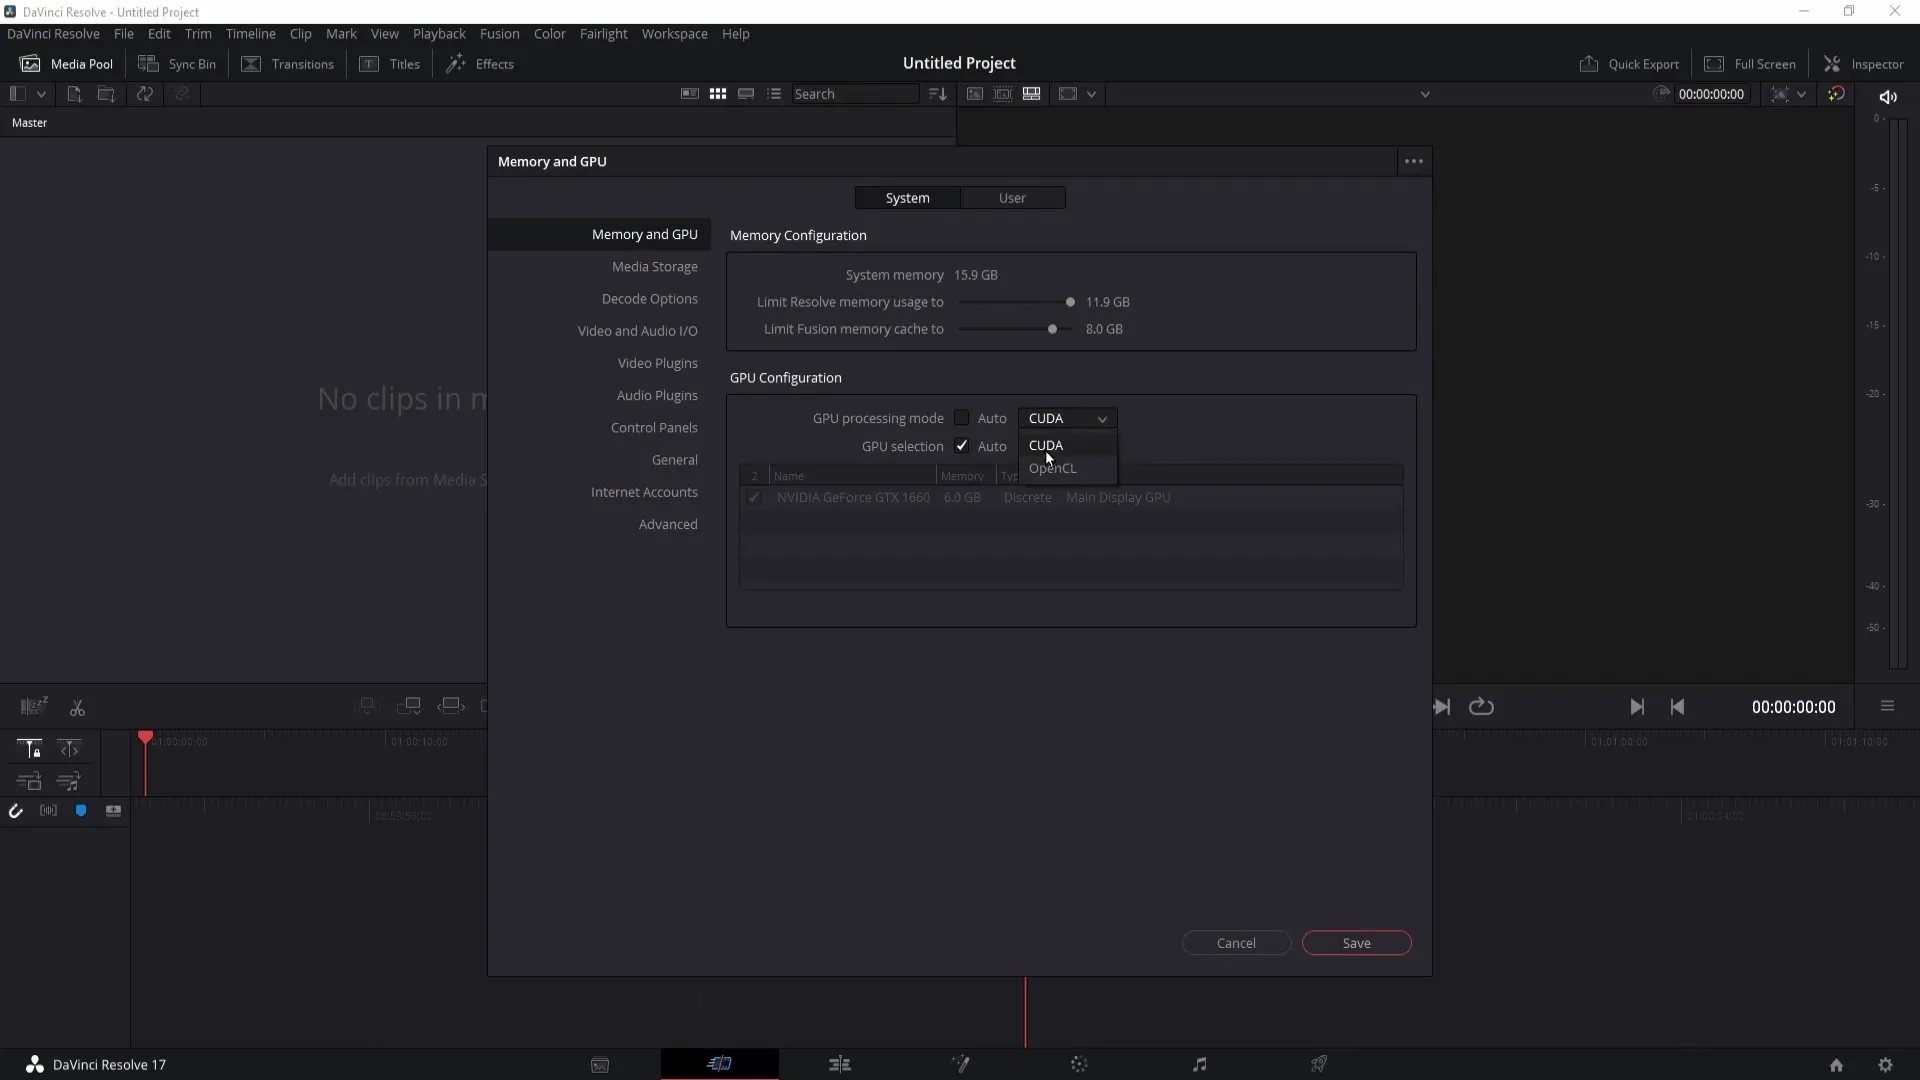The width and height of the screenshot is (1920, 1080).
Task: Open the Deliver page rocket icon
Action: pyautogui.click(x=1319, y=1065)
